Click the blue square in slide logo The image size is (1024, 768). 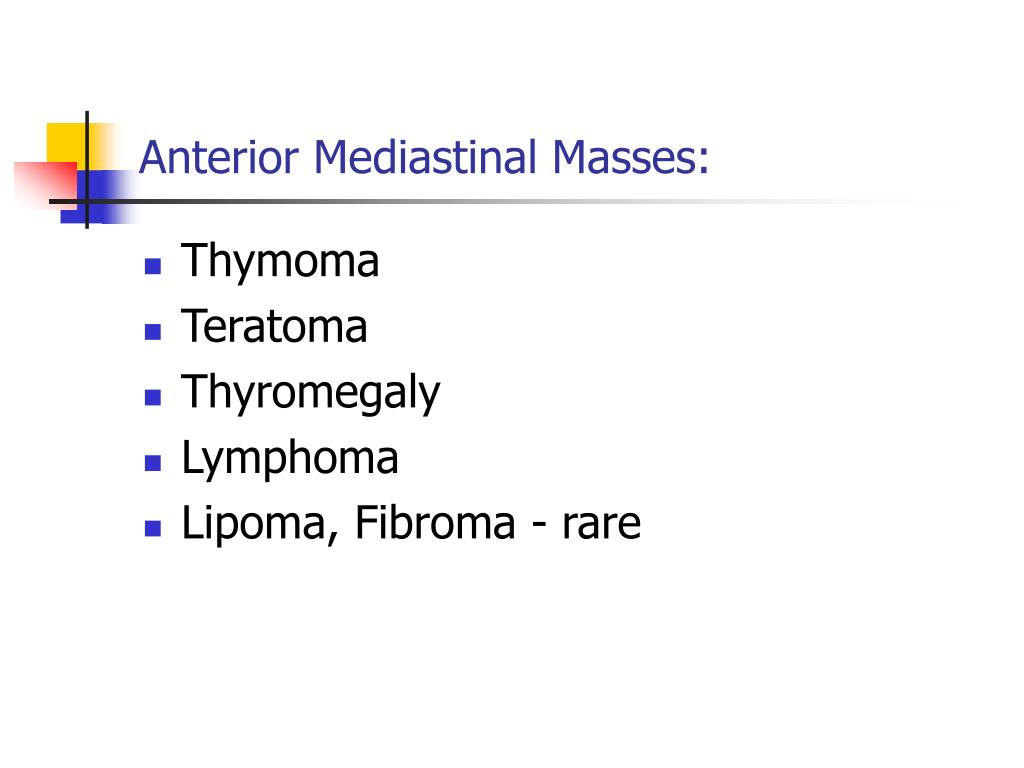point(99,197)
